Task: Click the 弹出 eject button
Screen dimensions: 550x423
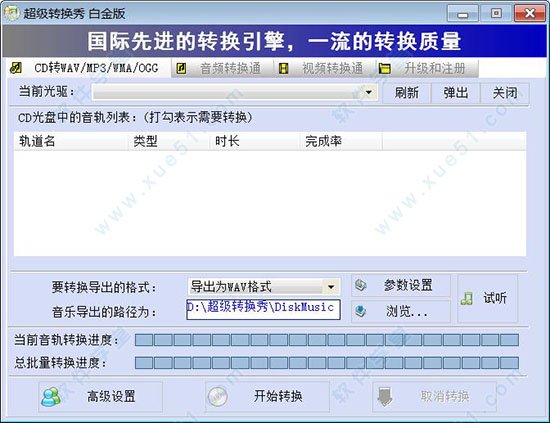Action: (x=456, y=93)
